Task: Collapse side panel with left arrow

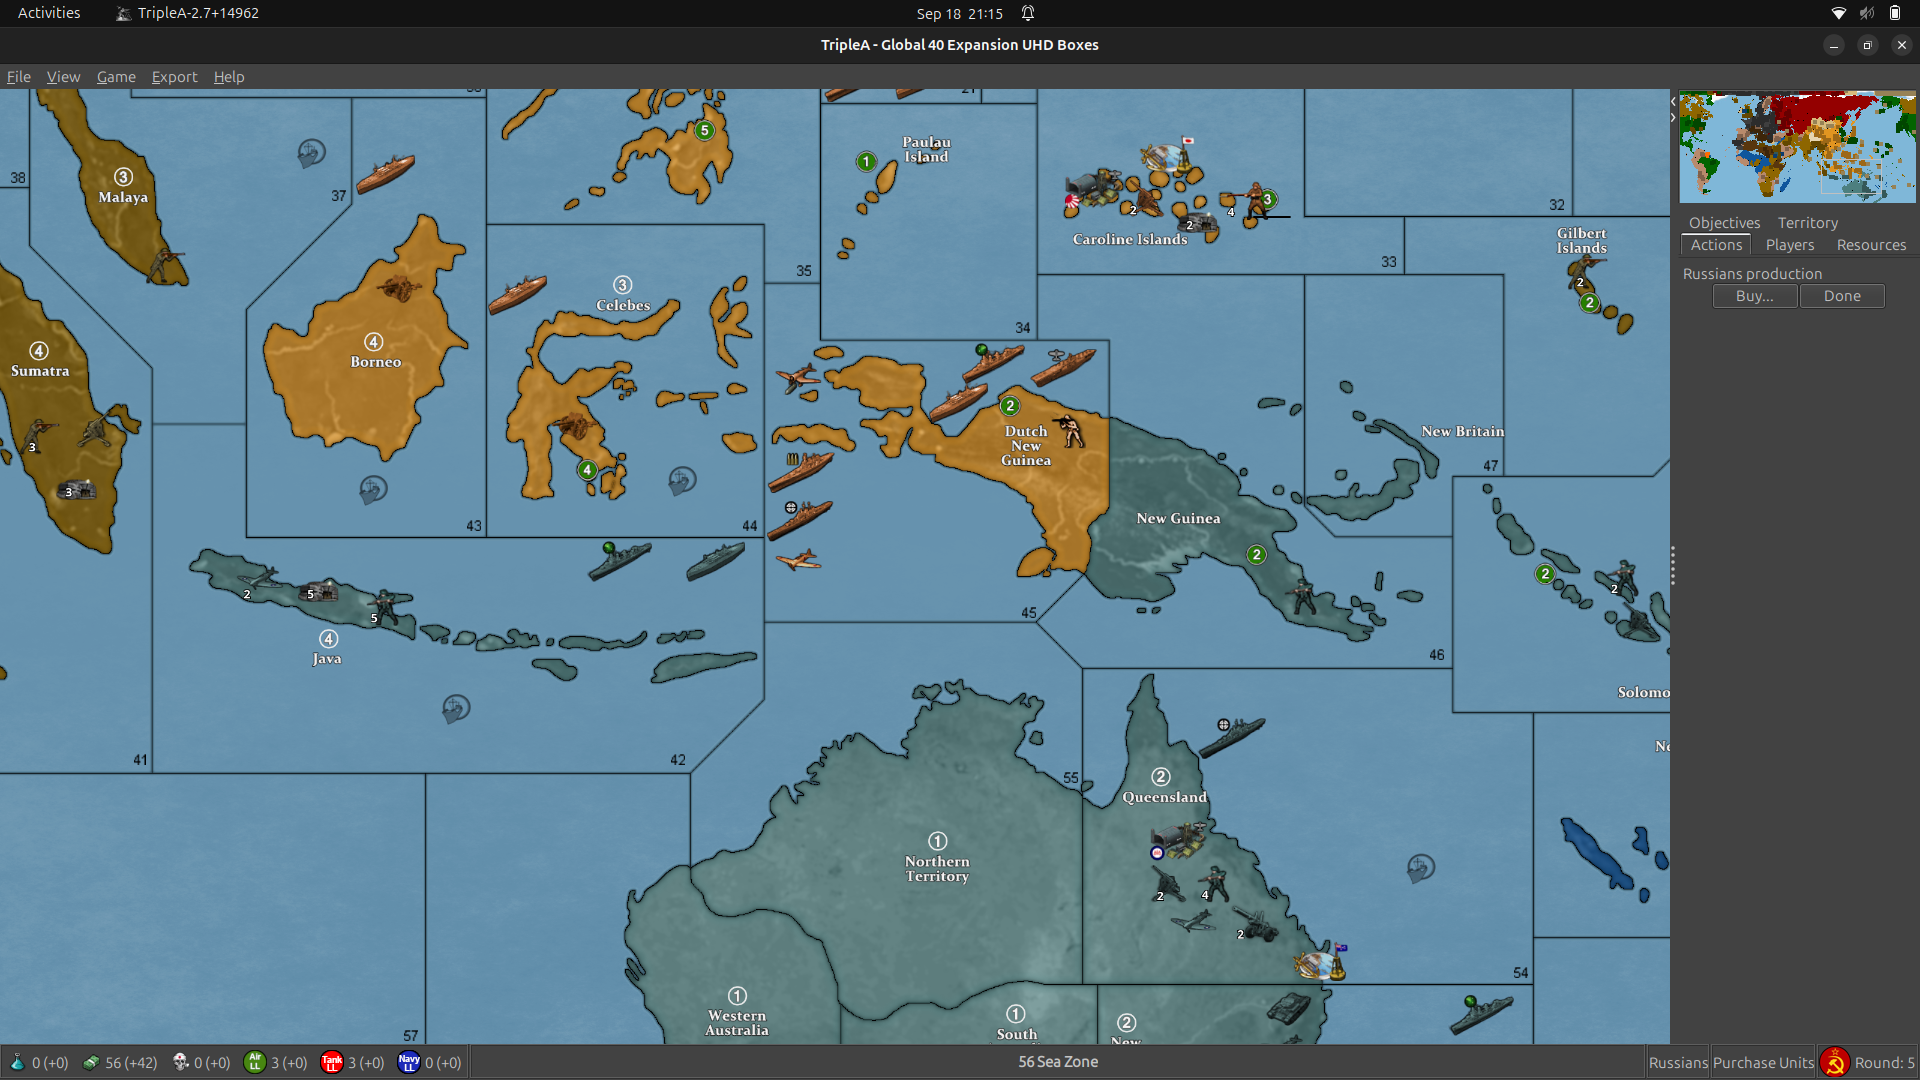Action: pos(1673,101)
